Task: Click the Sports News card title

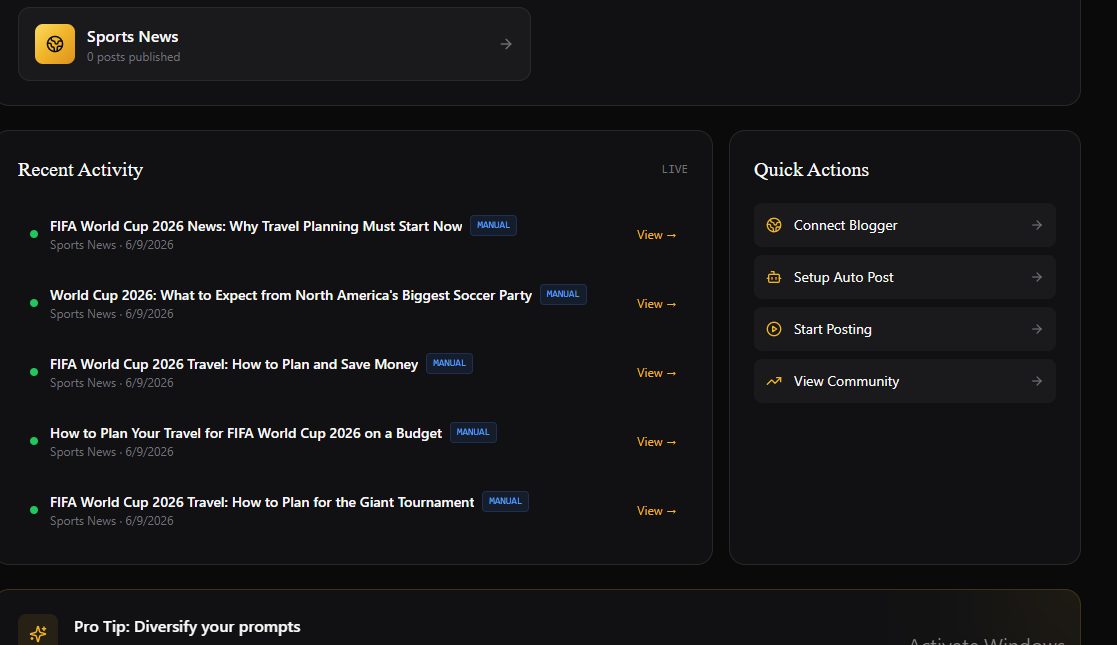Action: 133,36
